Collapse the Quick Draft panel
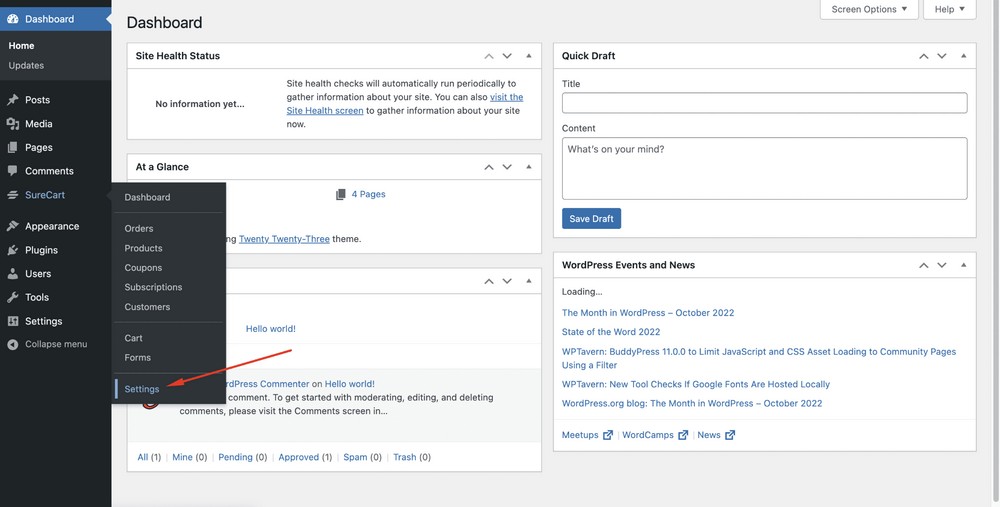The width and height of the screenshot is (1000, 507). (x=963, y=56)
